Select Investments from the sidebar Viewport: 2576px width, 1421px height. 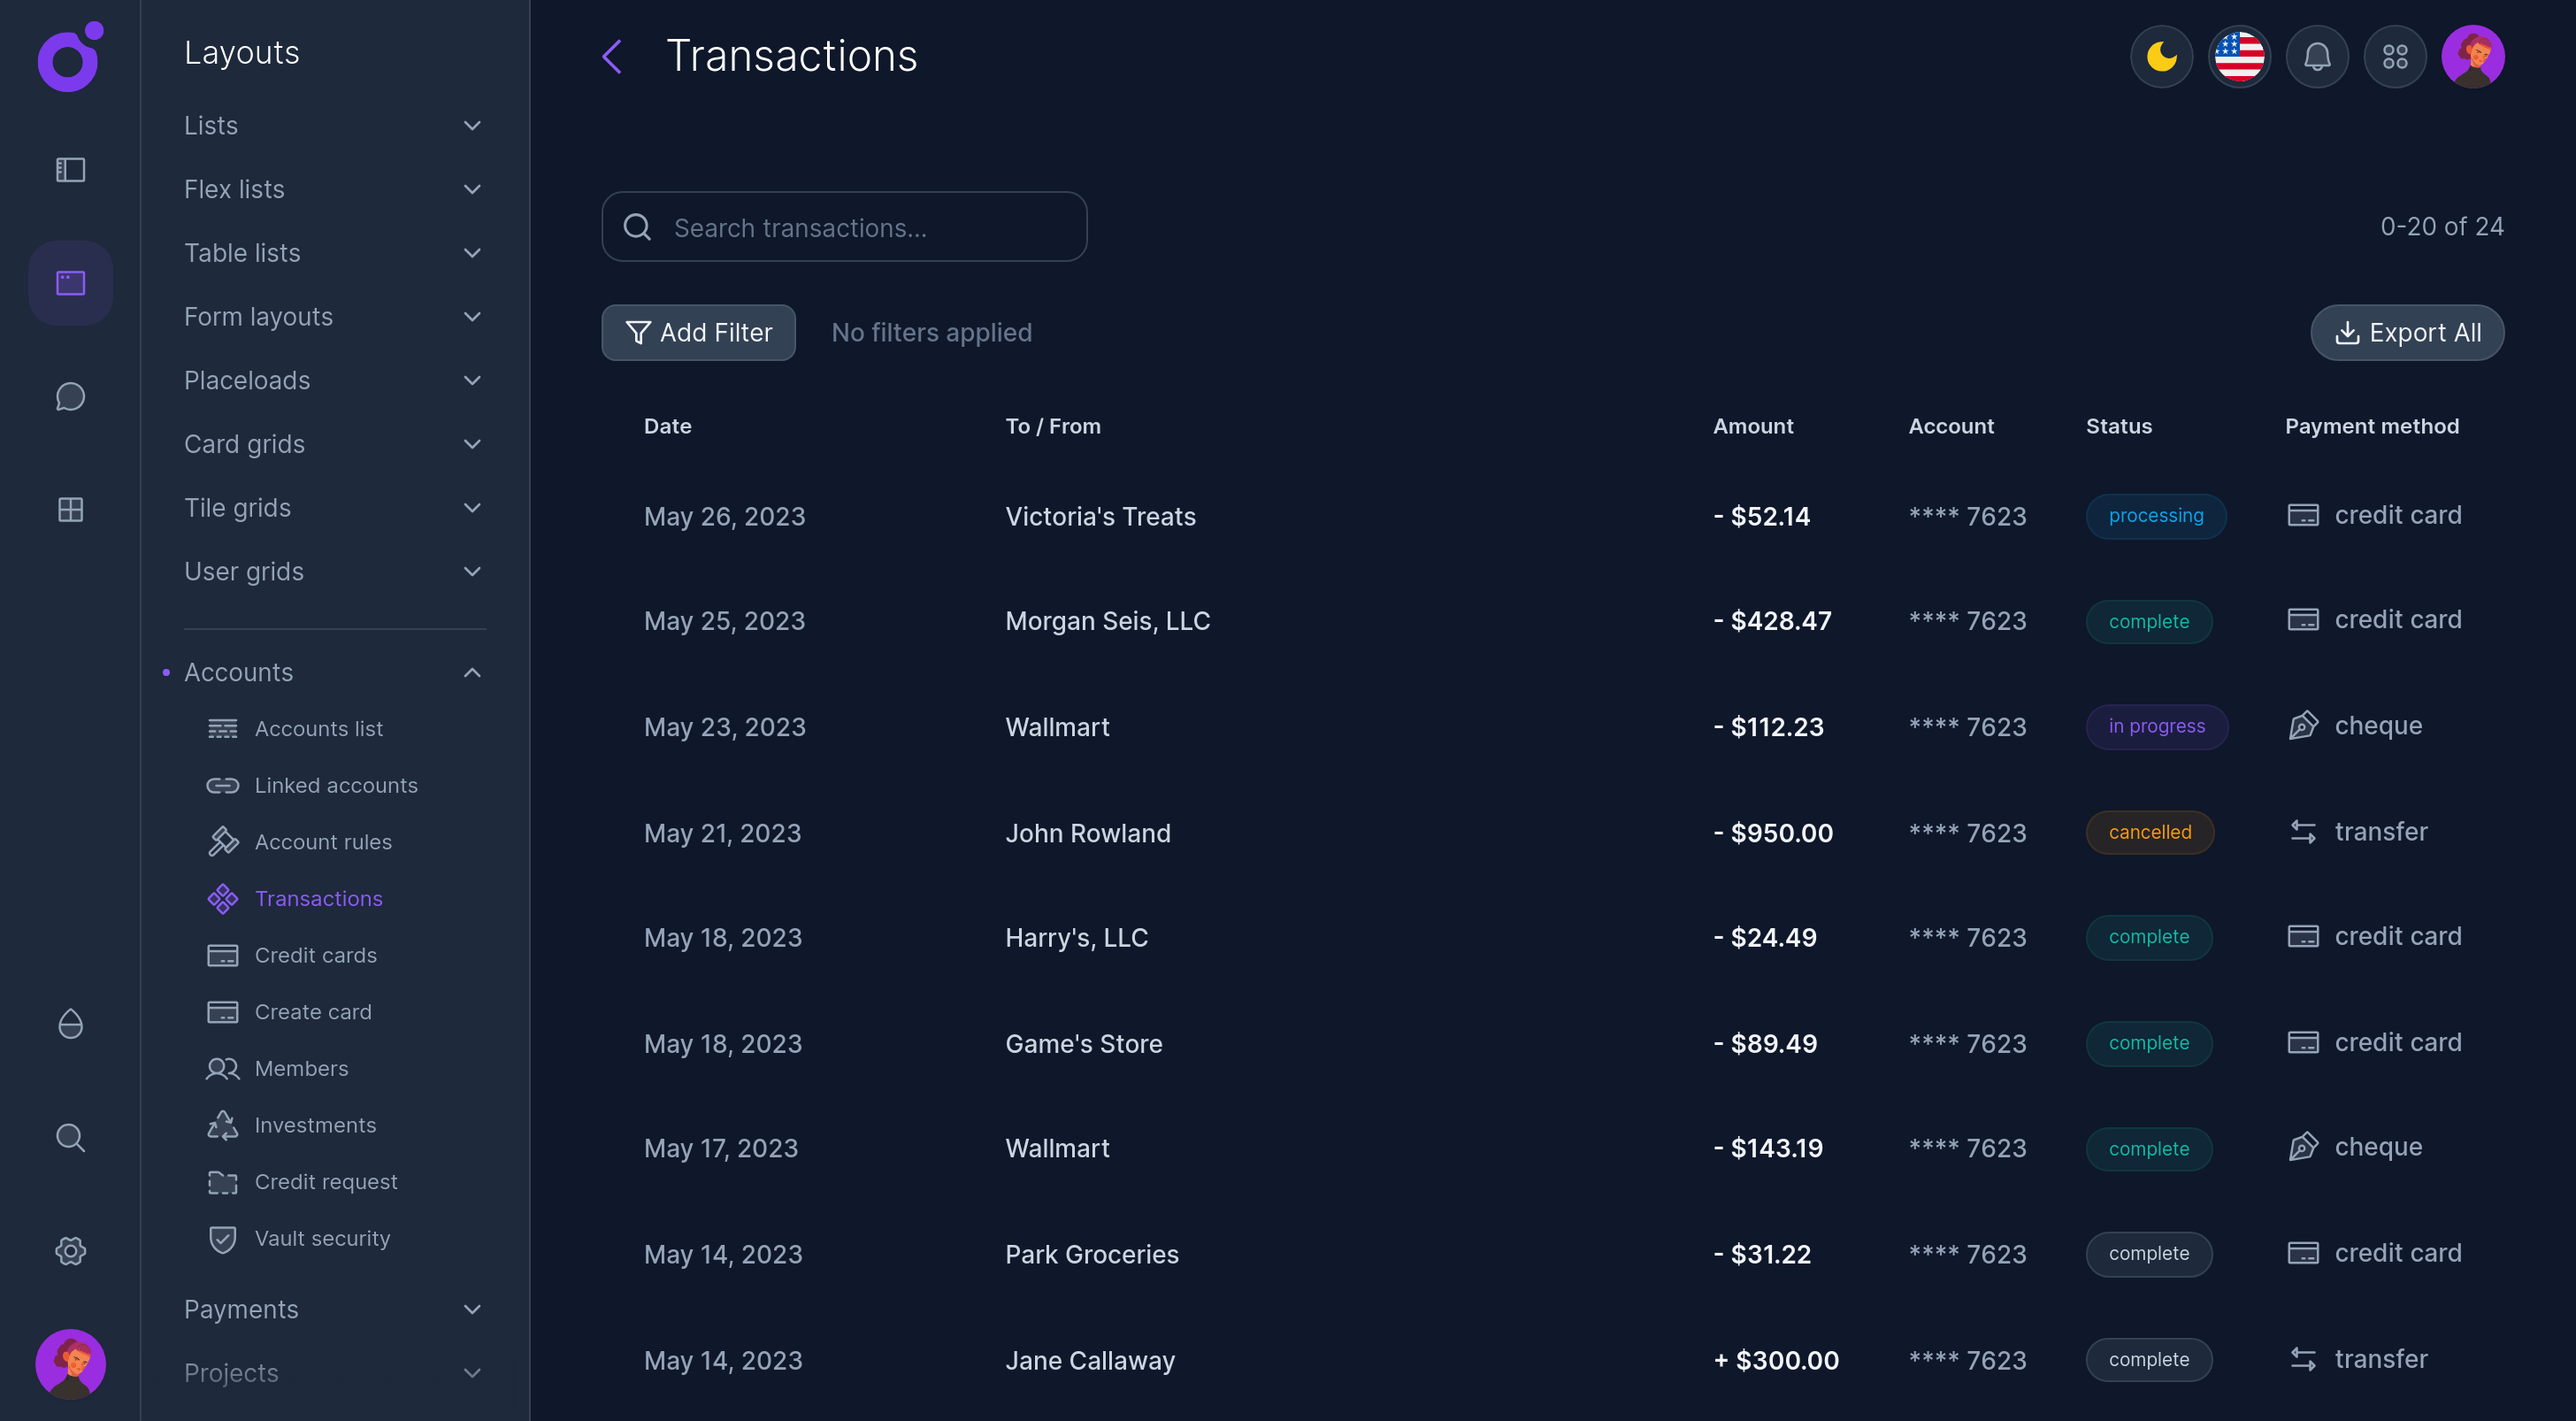316,1124
